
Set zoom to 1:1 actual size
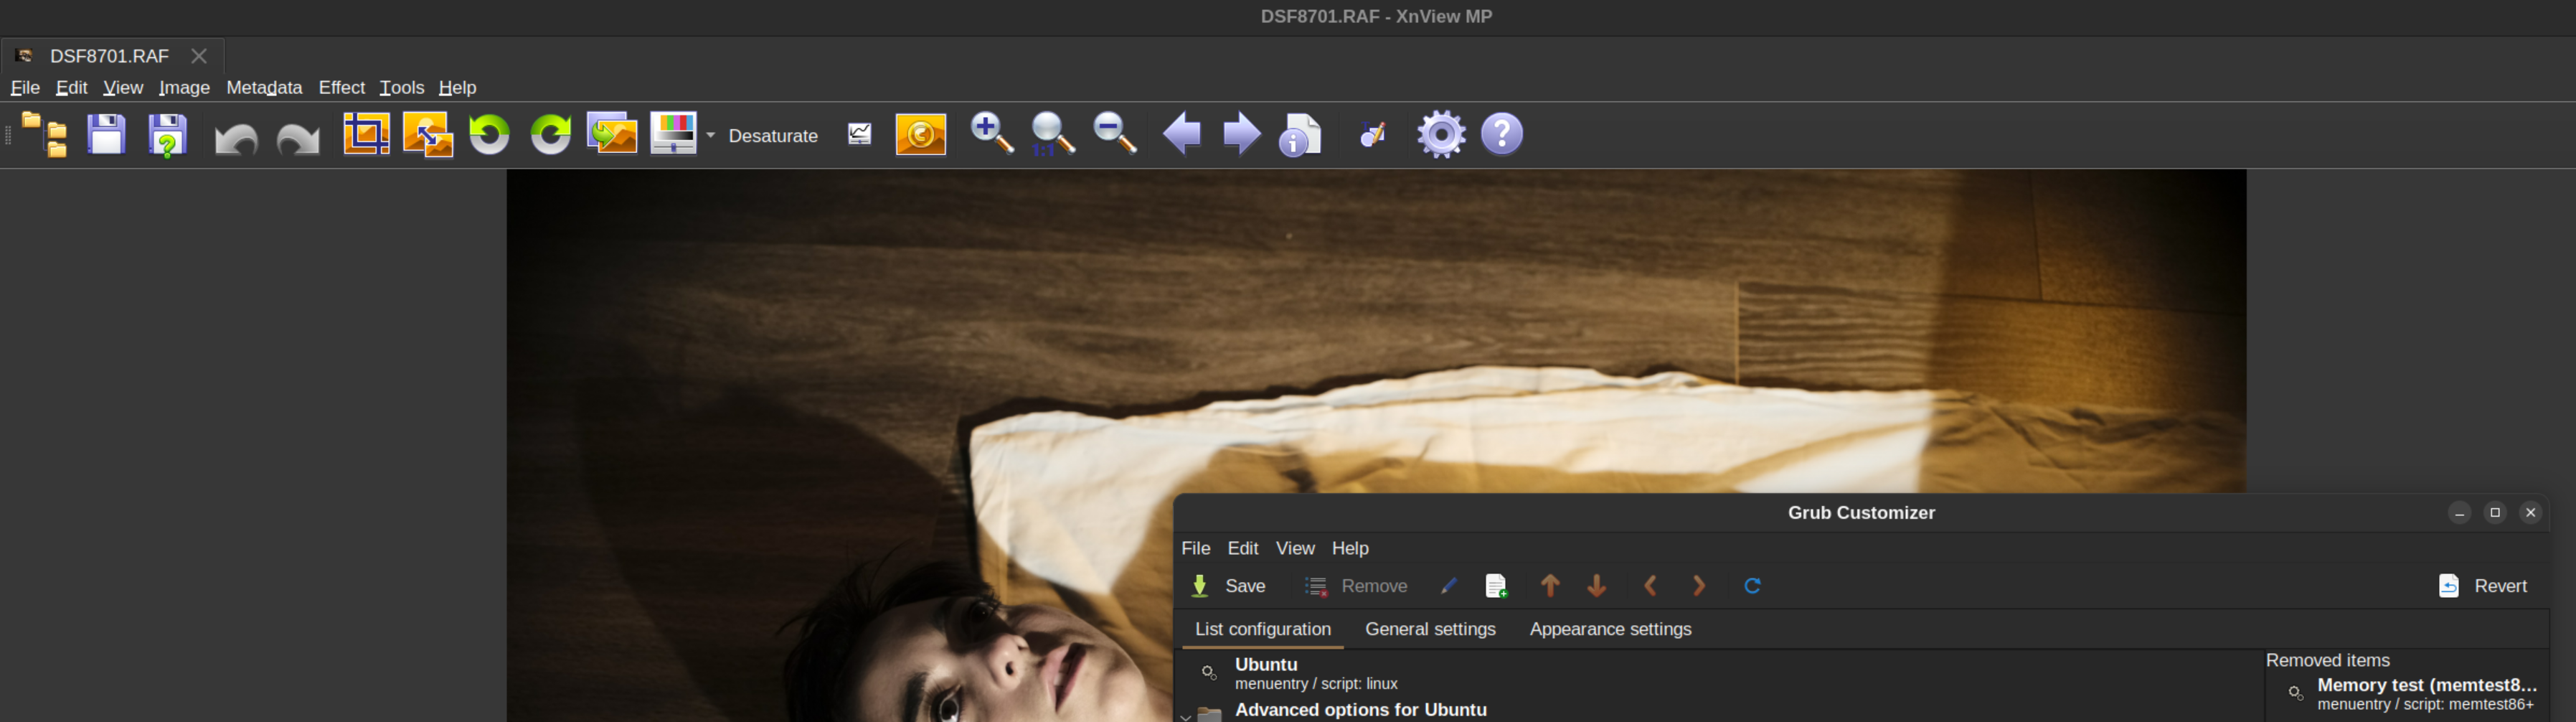click(x=1053, y=134)
